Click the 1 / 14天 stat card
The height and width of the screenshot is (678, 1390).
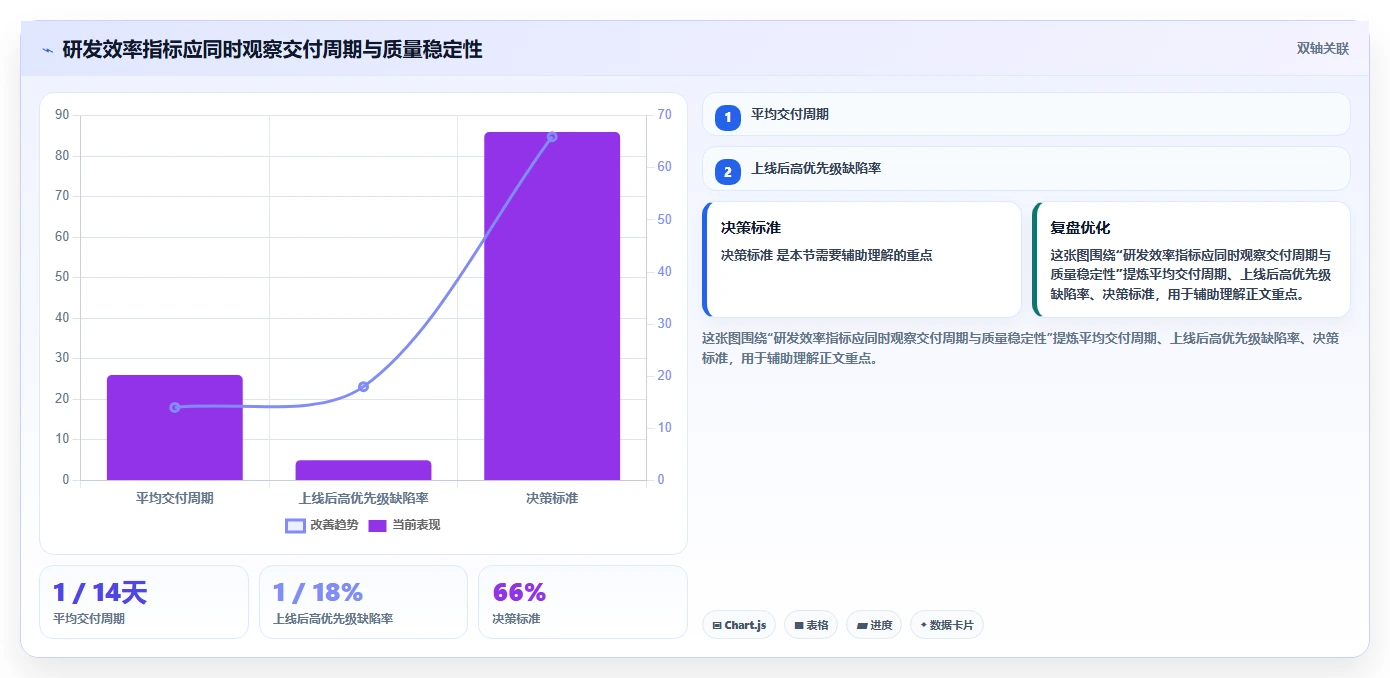point(144,602)
